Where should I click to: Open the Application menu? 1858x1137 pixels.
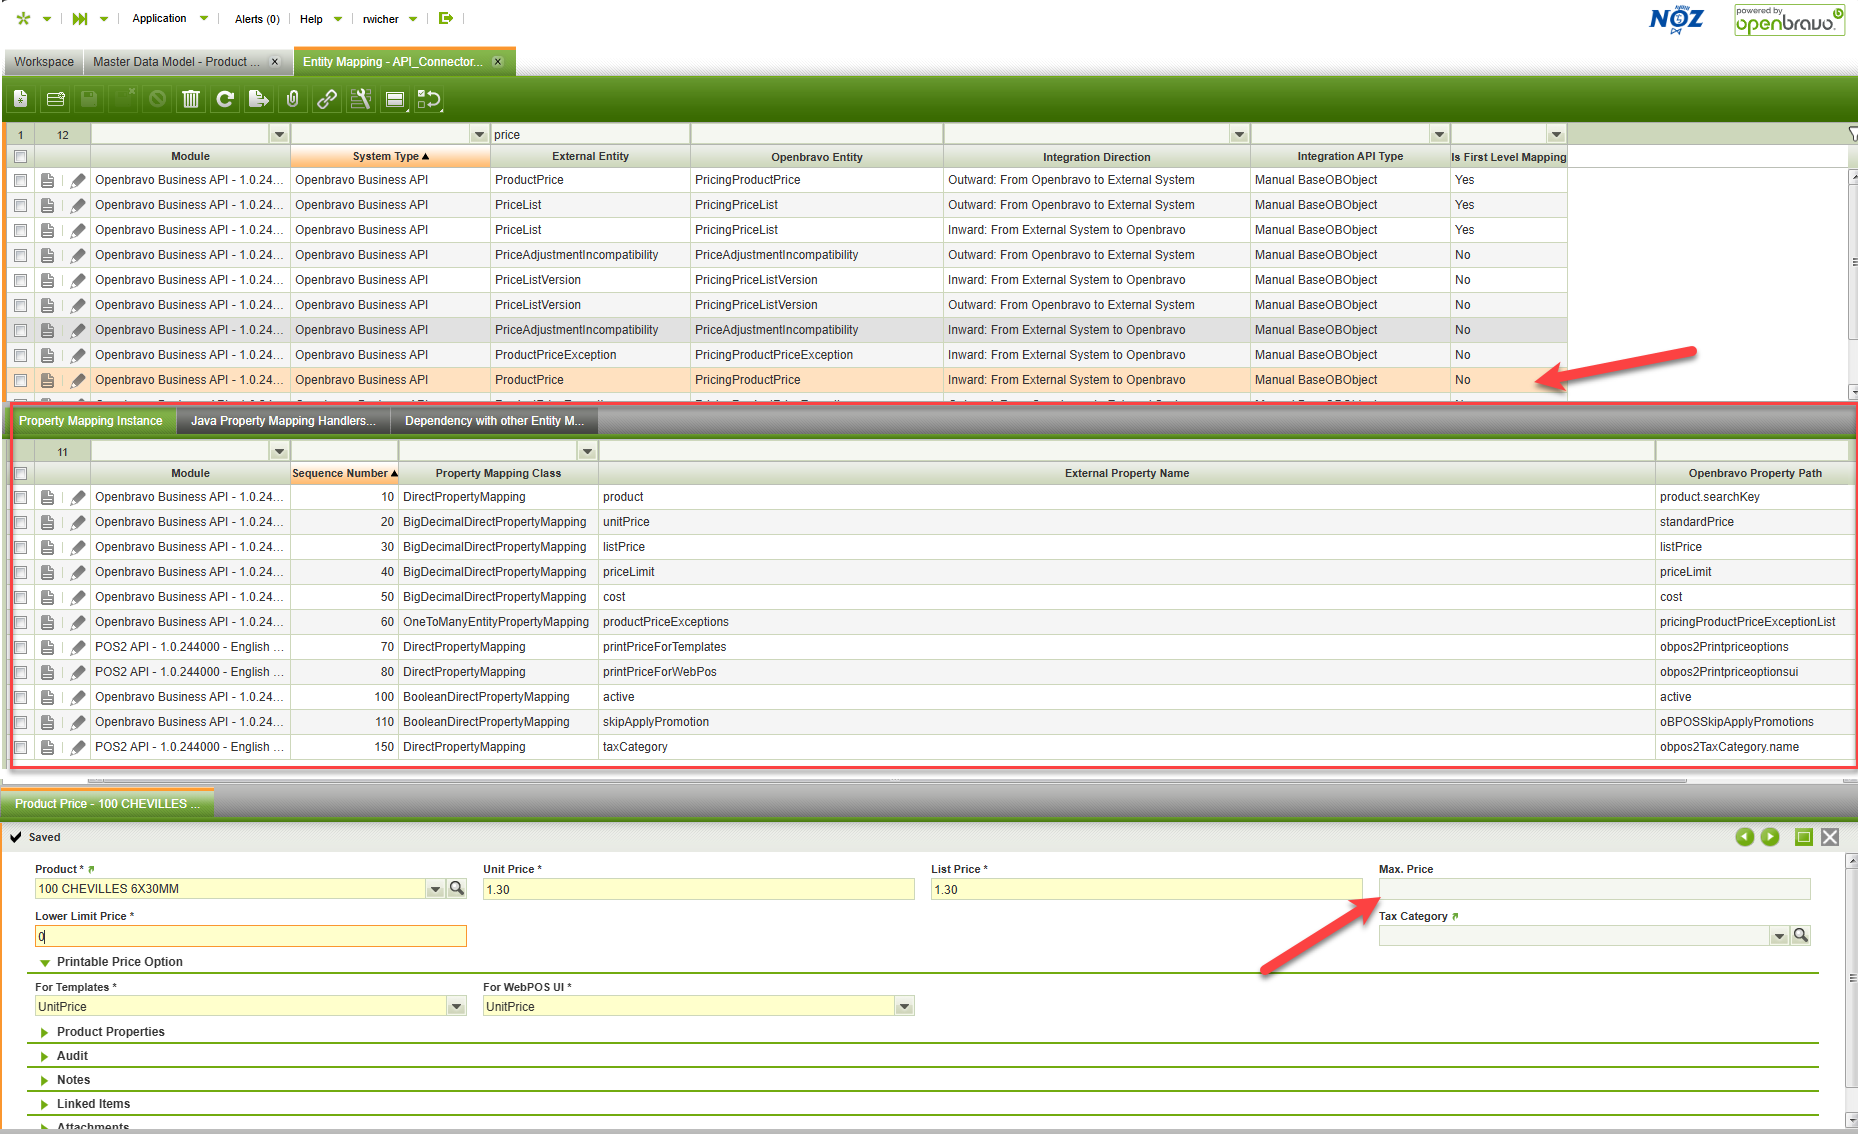pyautogui.click(x=159, y=18)
